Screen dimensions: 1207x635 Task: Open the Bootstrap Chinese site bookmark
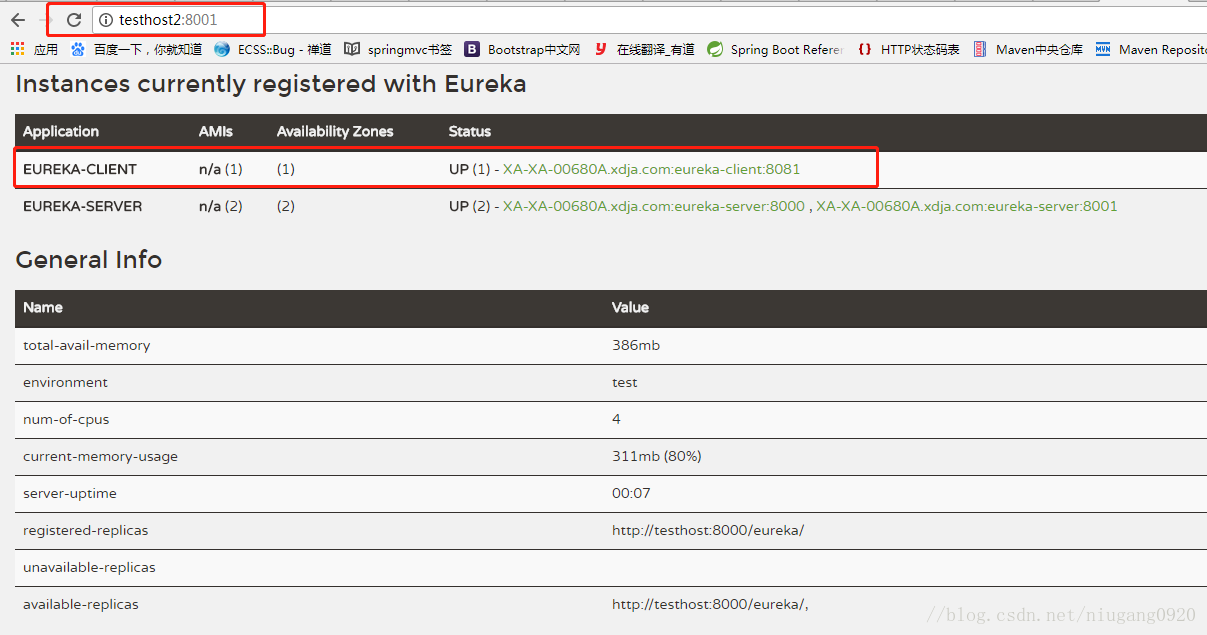pos(521,49)
